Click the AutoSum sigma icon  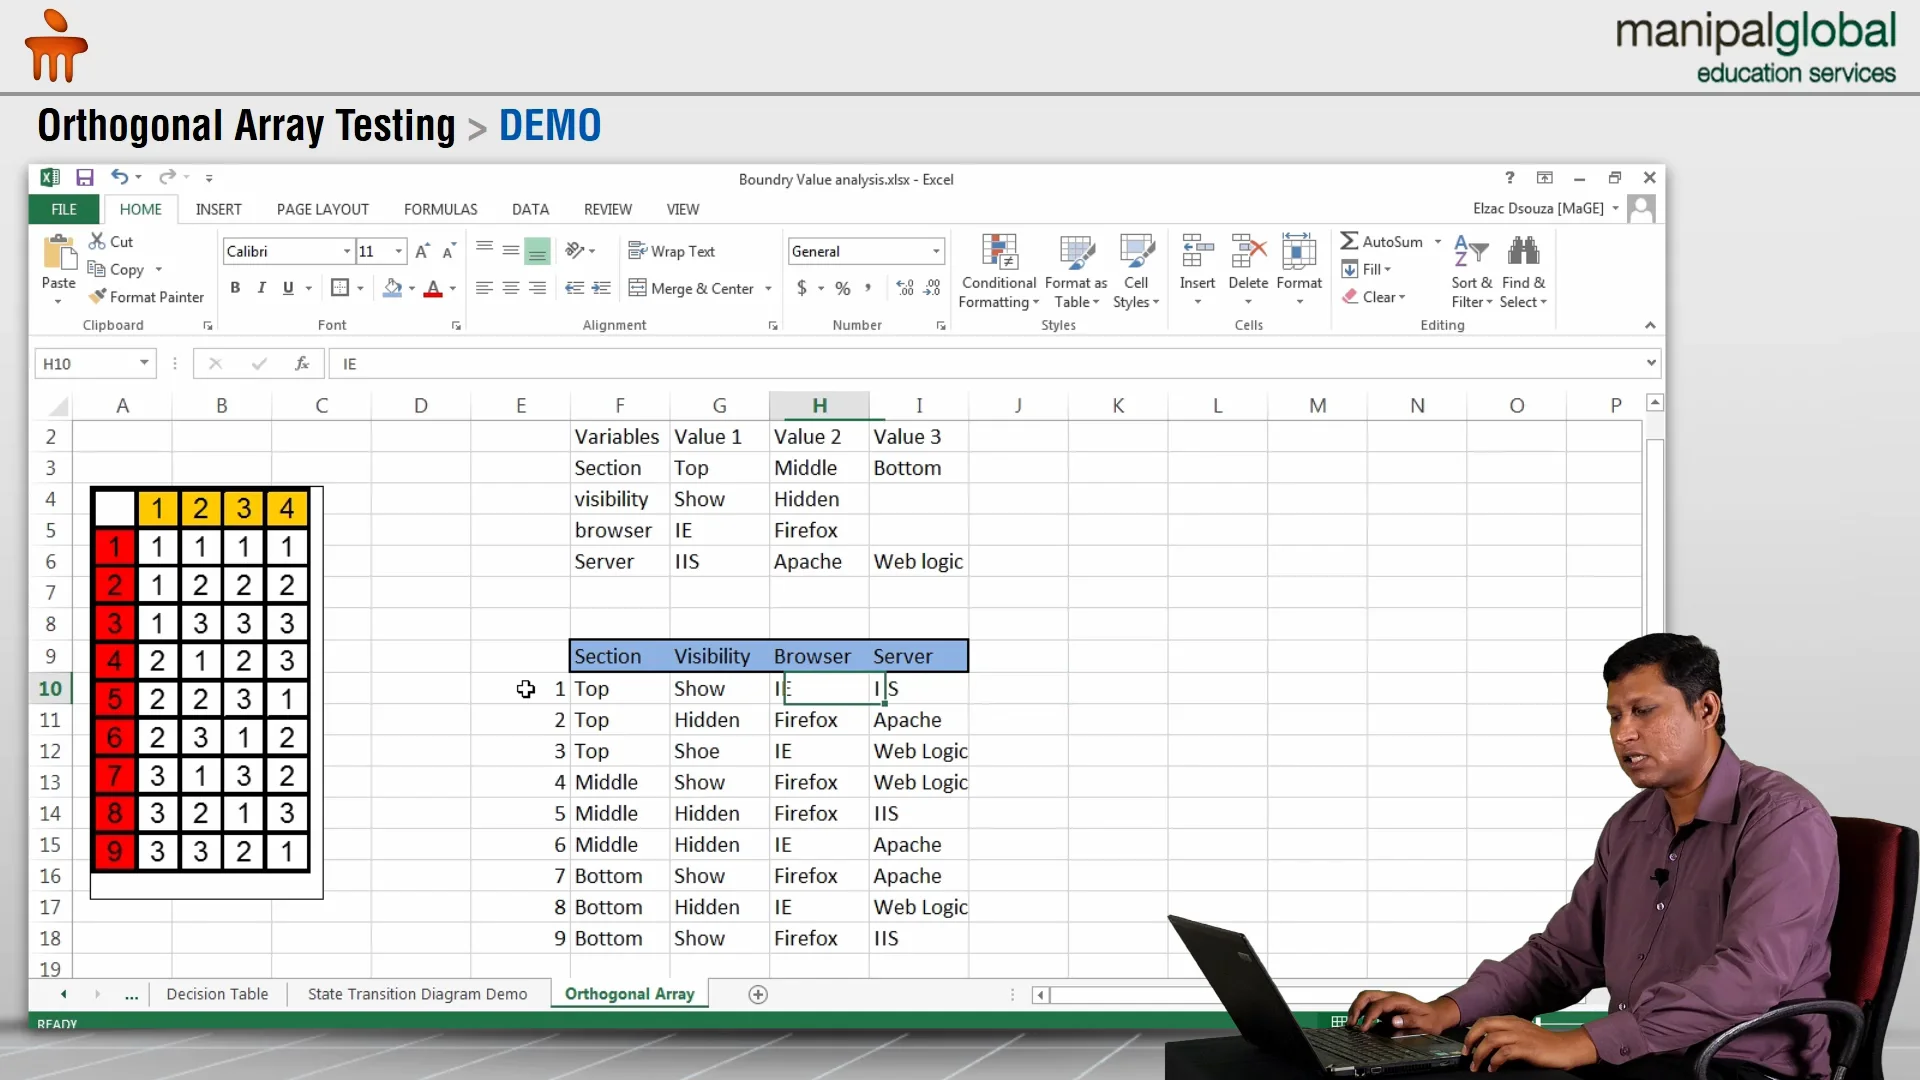tap(1349, 241)
